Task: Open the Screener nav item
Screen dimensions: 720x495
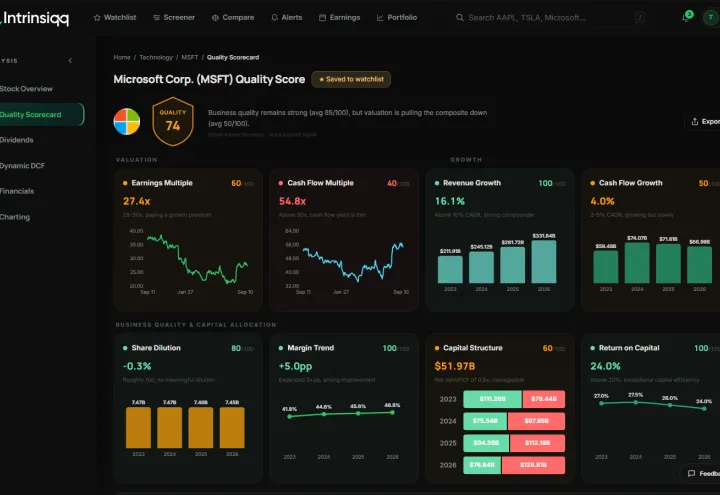Action: pos(174,17)
